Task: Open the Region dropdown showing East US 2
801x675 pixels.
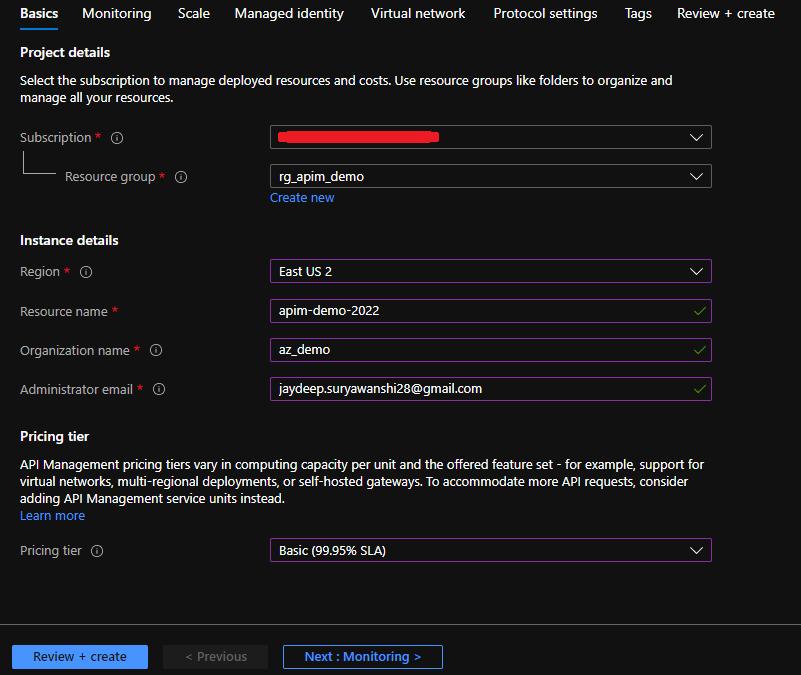Action: coord(490,271)
